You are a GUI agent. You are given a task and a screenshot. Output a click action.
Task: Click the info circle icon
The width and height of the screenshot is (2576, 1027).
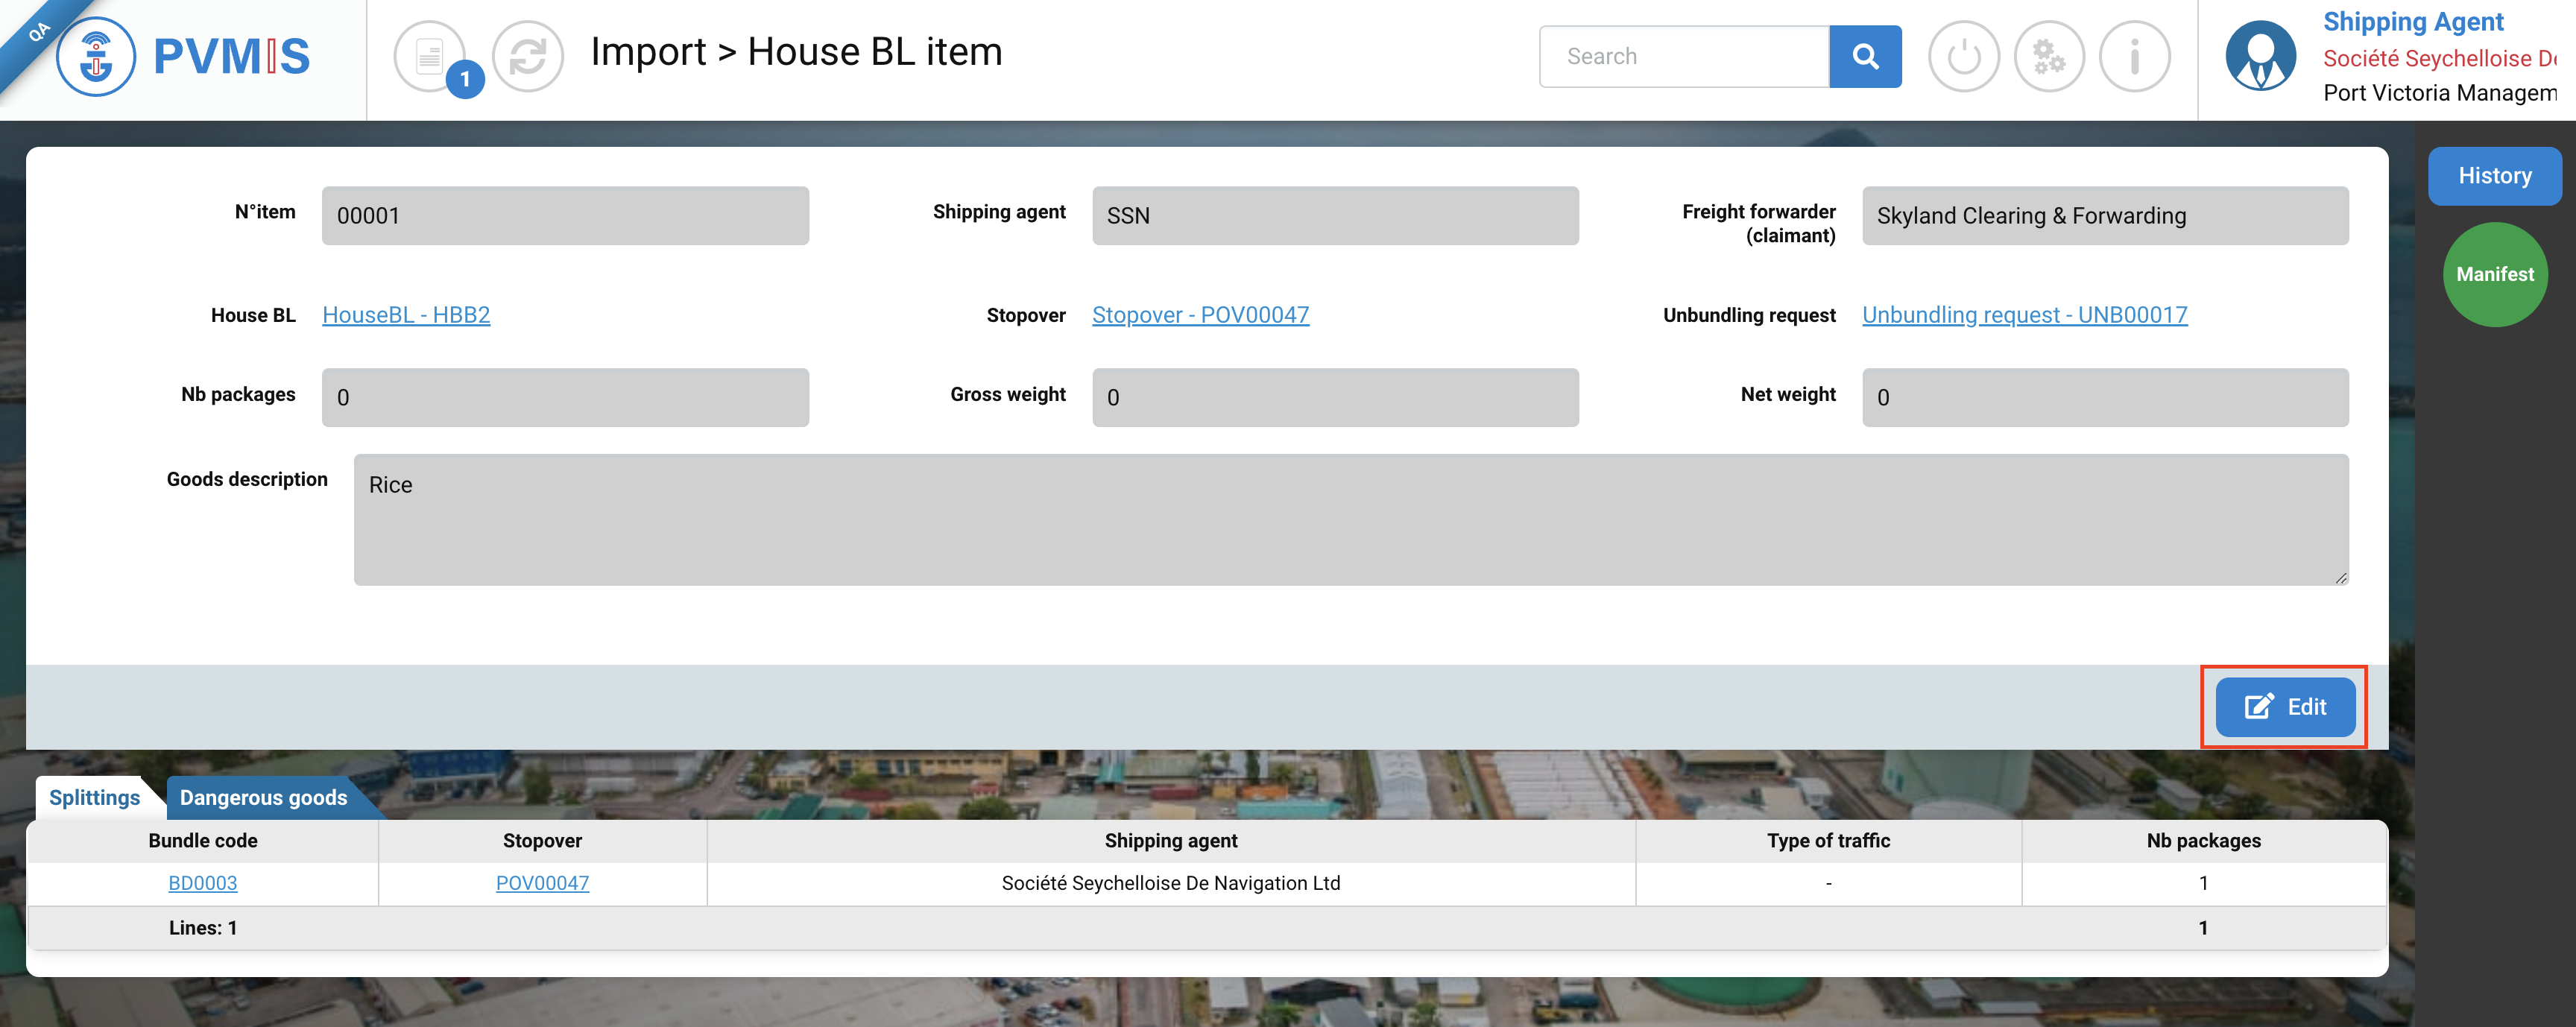(x=2133, y=57)
